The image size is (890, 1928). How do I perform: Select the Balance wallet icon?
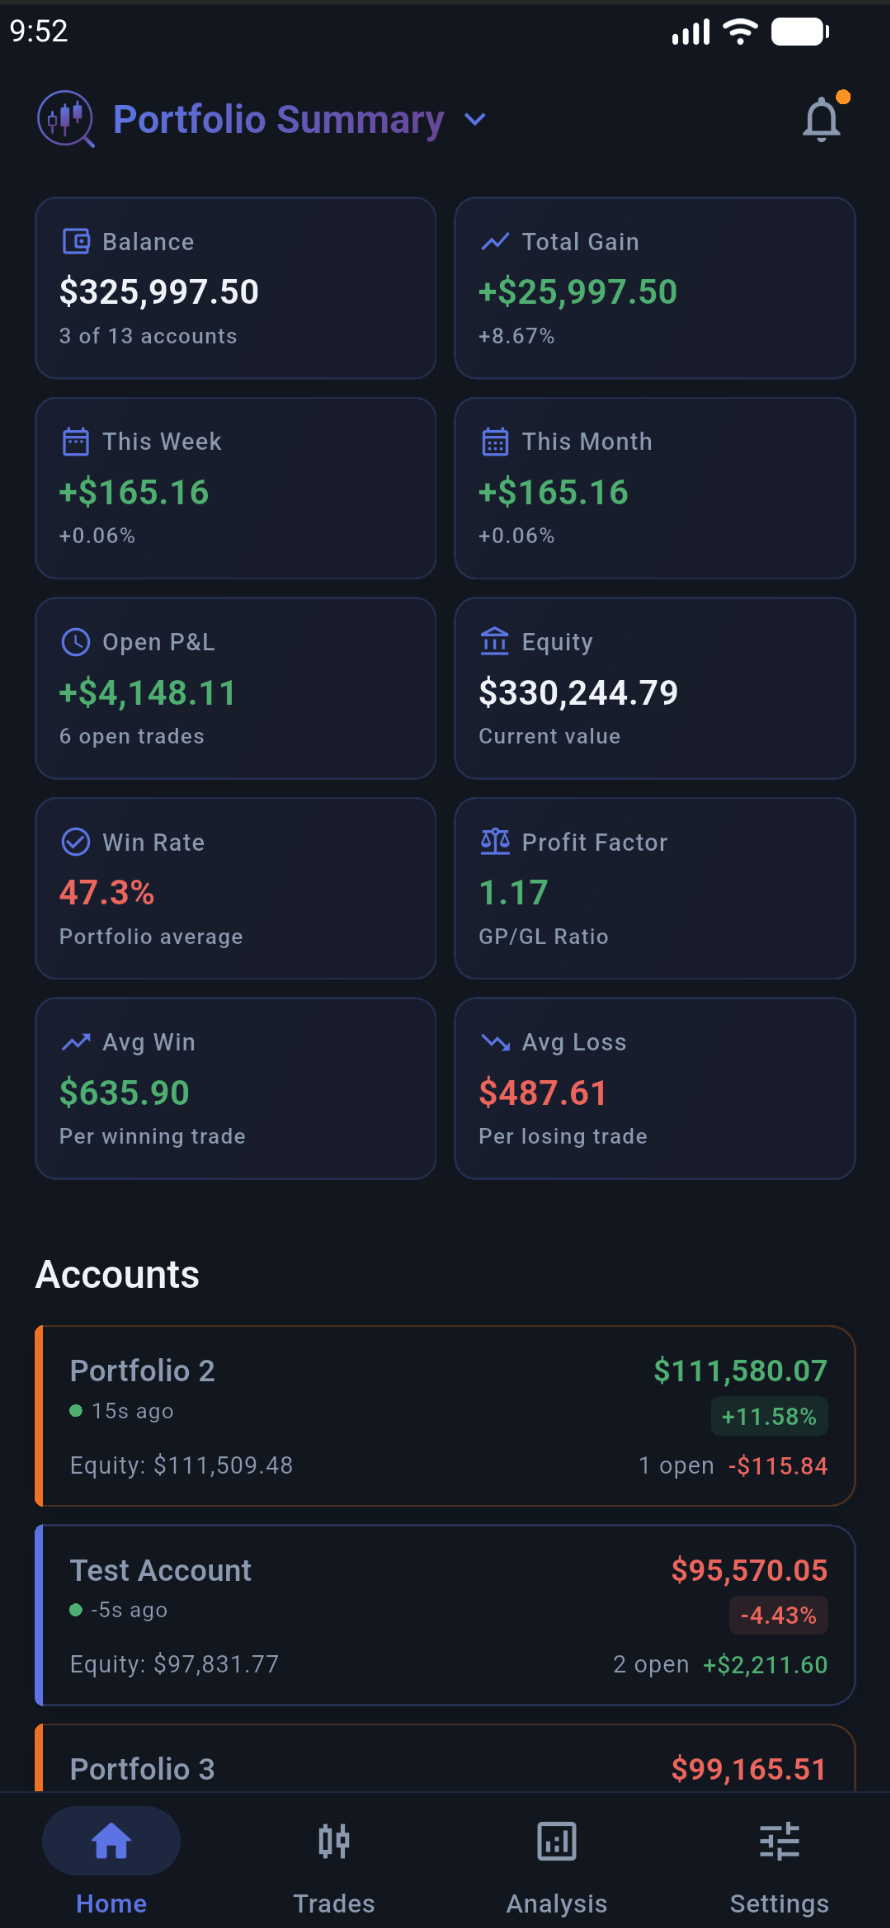75,241
